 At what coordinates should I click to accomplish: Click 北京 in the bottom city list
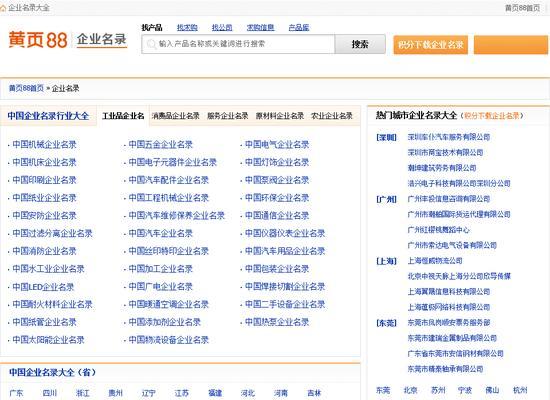410,390
